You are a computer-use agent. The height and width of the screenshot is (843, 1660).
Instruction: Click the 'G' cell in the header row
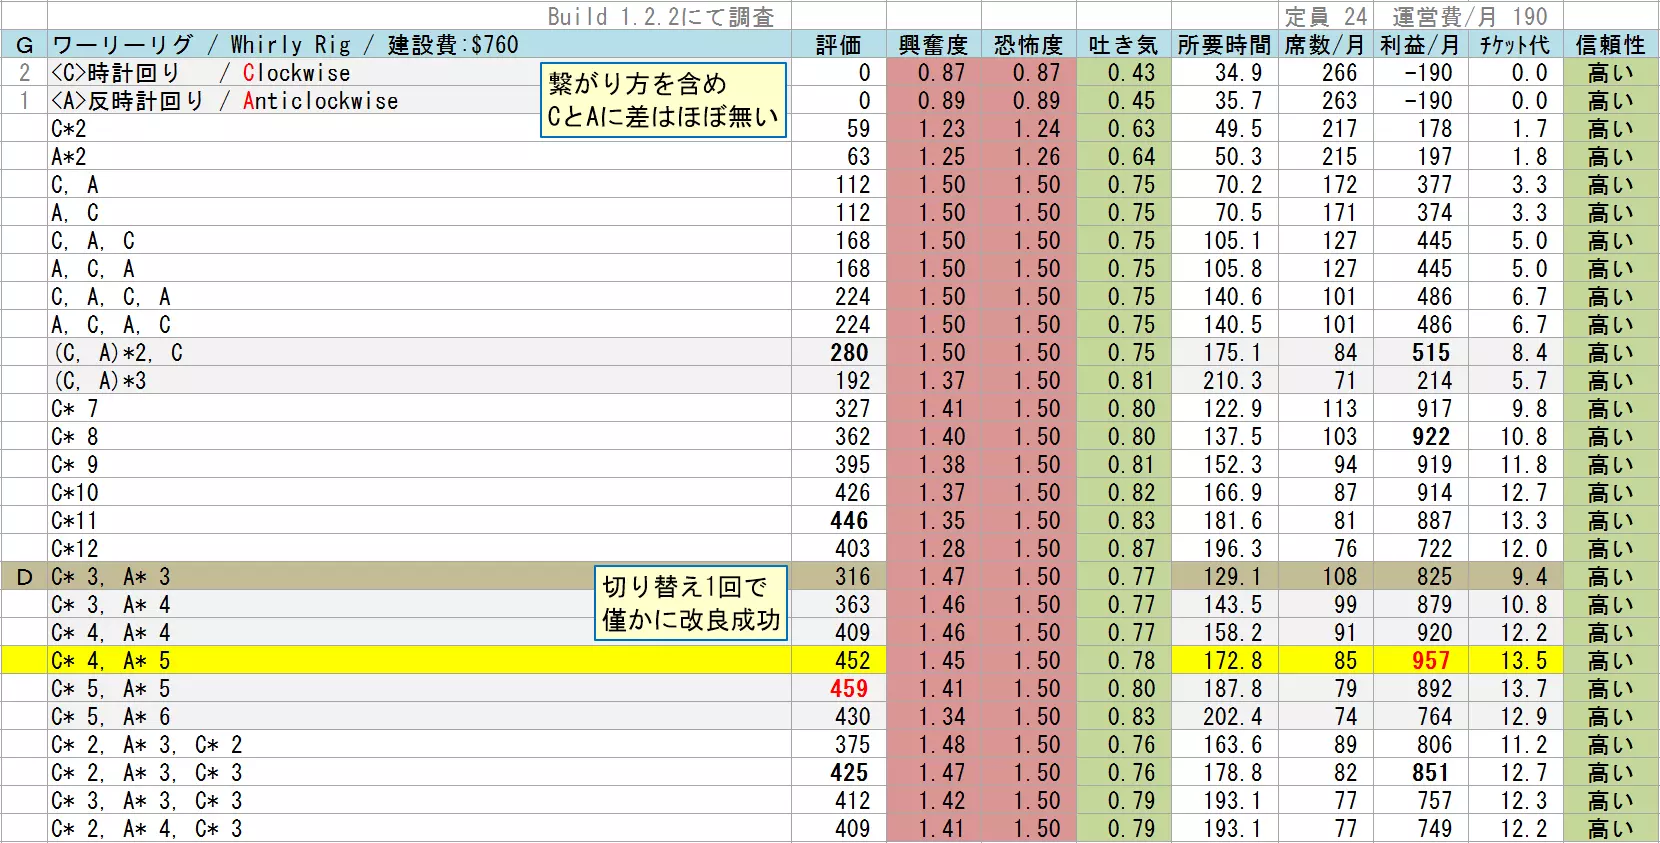[x=25, y=45]
